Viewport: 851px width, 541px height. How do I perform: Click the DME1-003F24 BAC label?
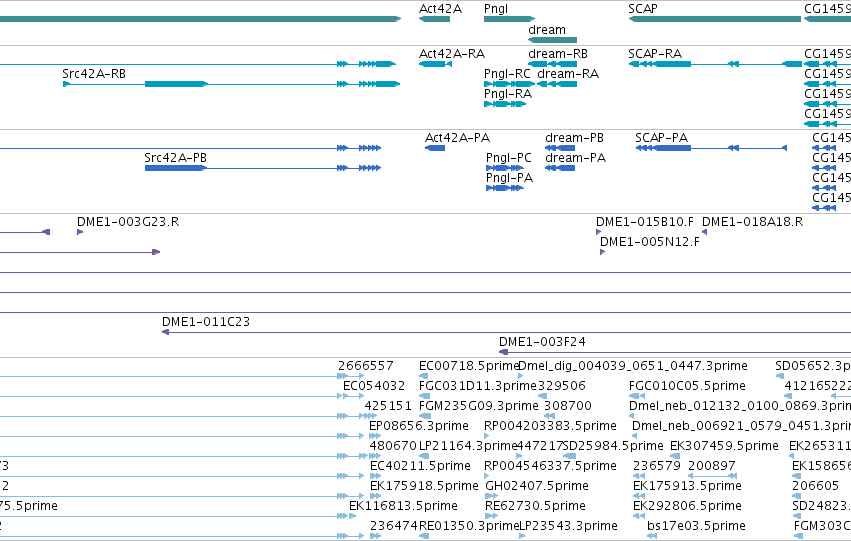542,342
